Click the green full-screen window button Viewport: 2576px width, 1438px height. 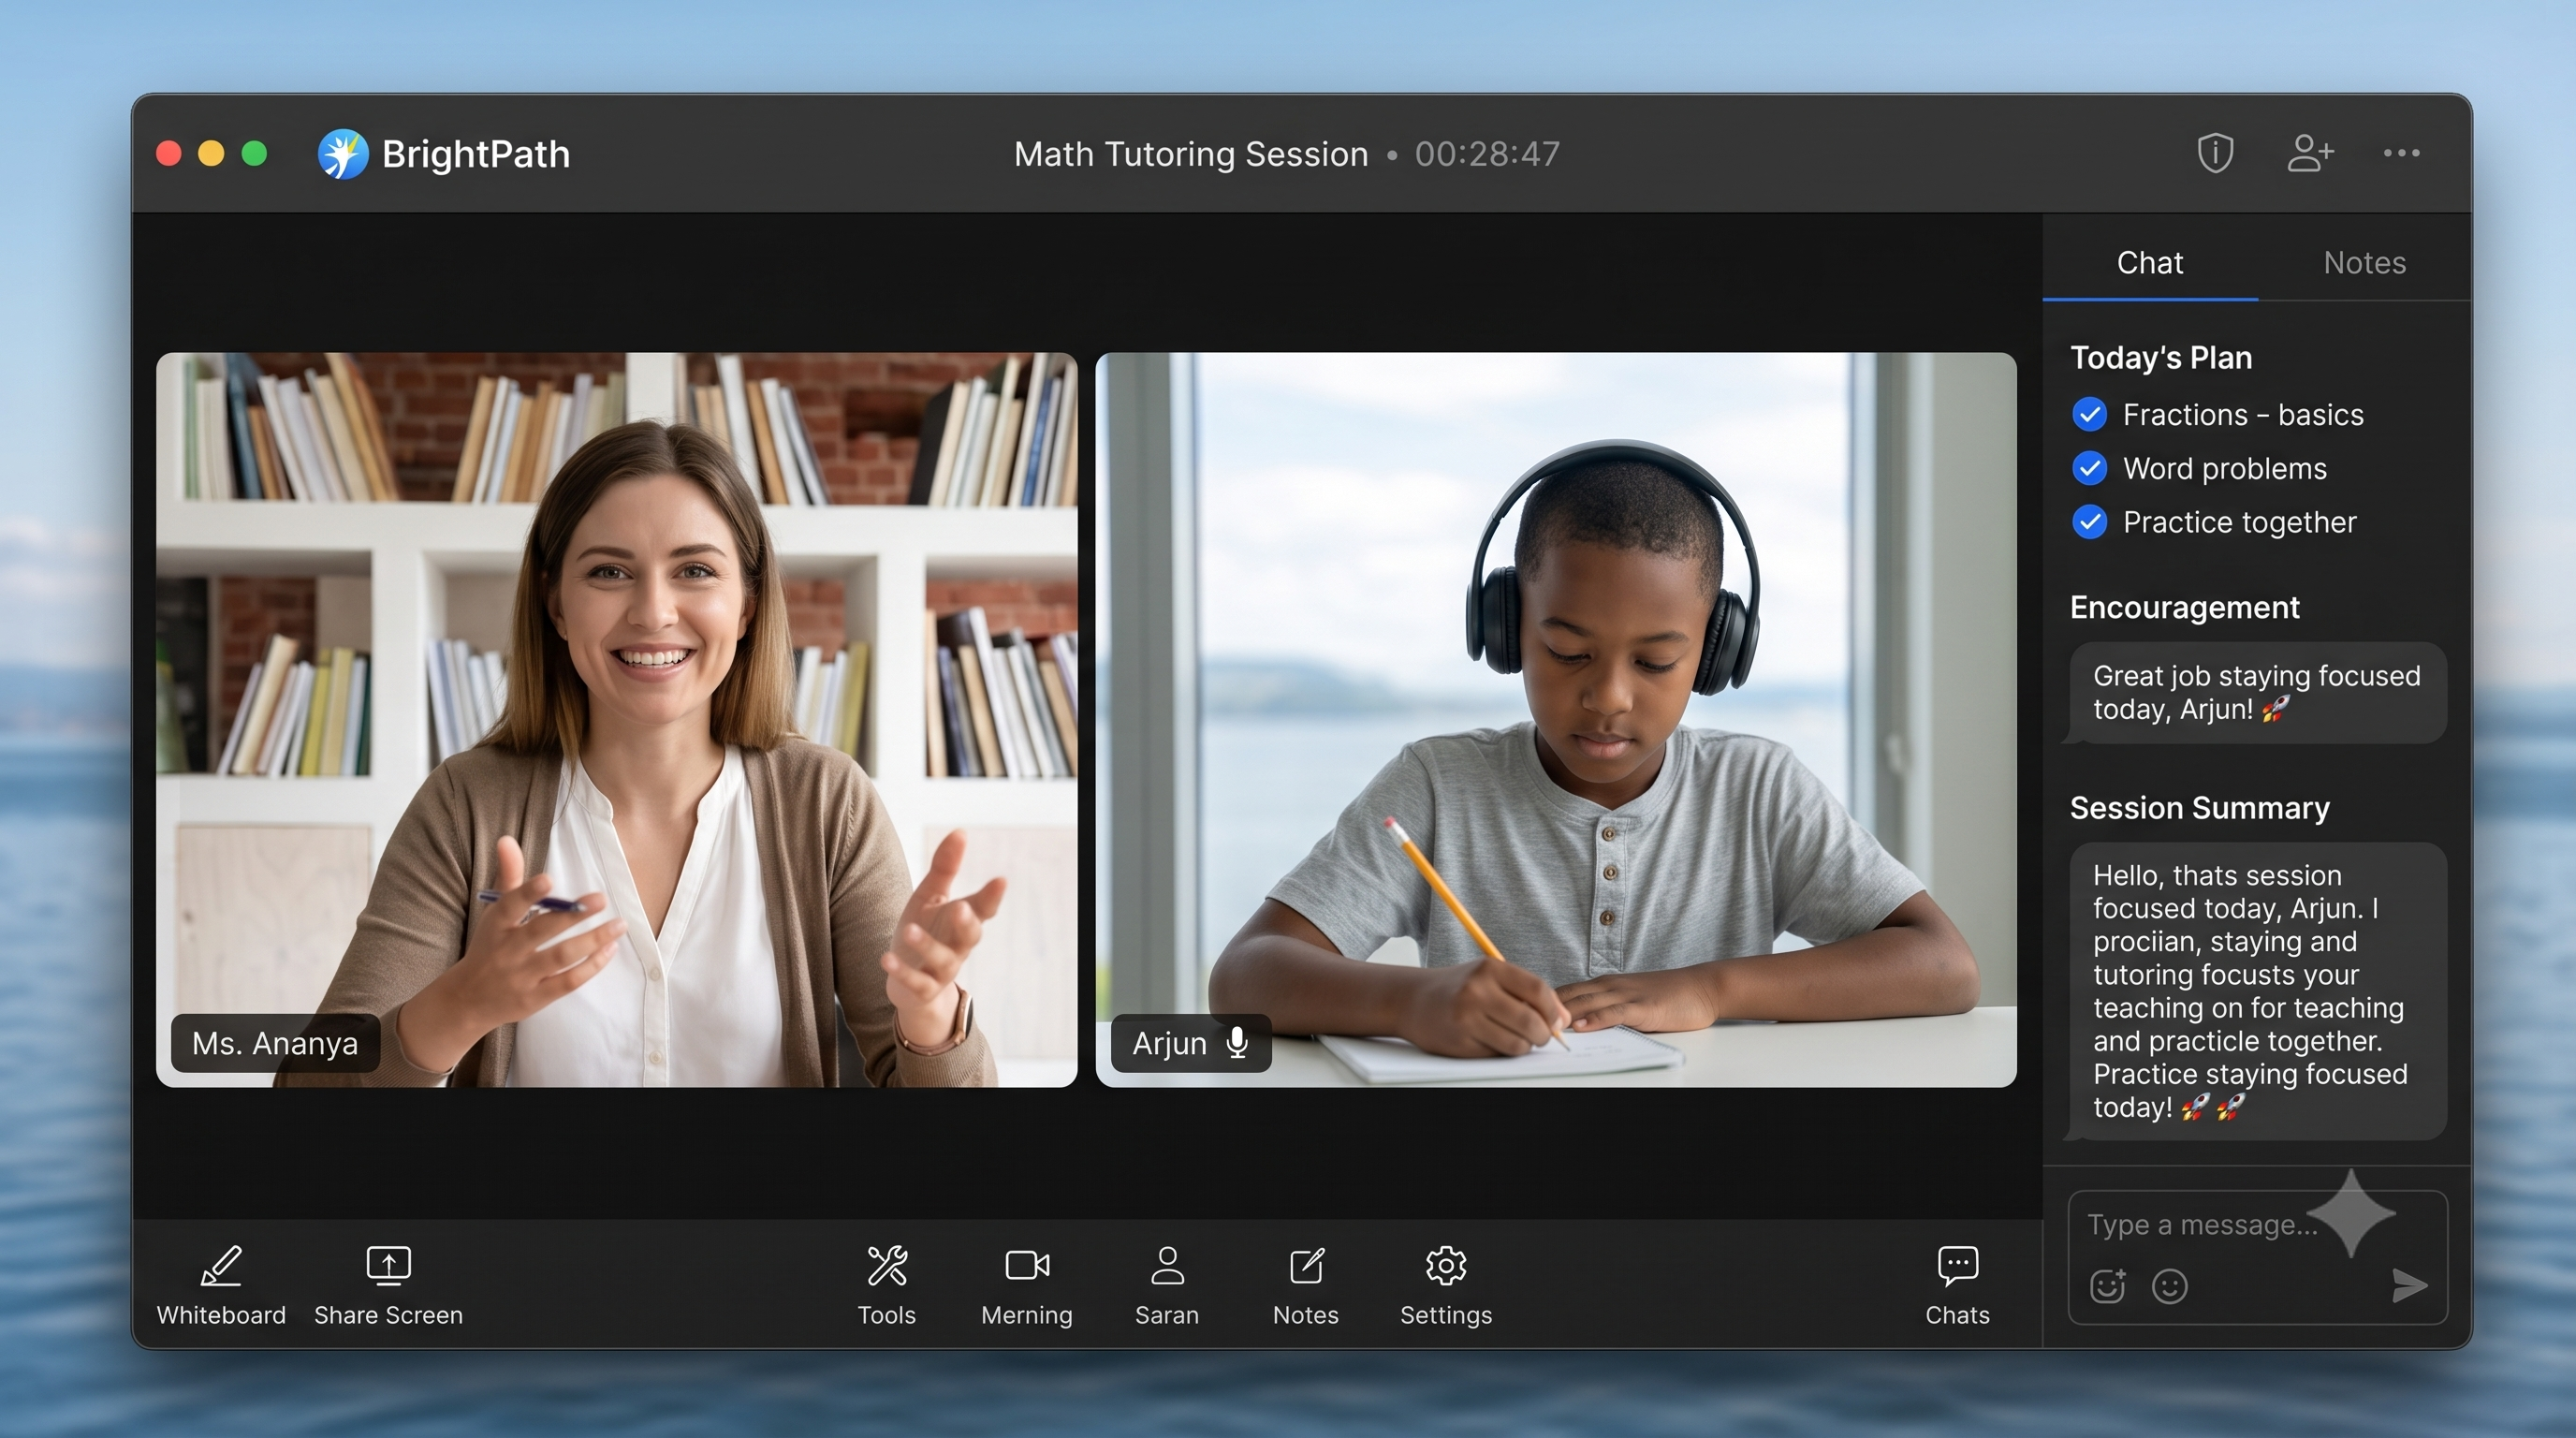click(x=255, y=153)
